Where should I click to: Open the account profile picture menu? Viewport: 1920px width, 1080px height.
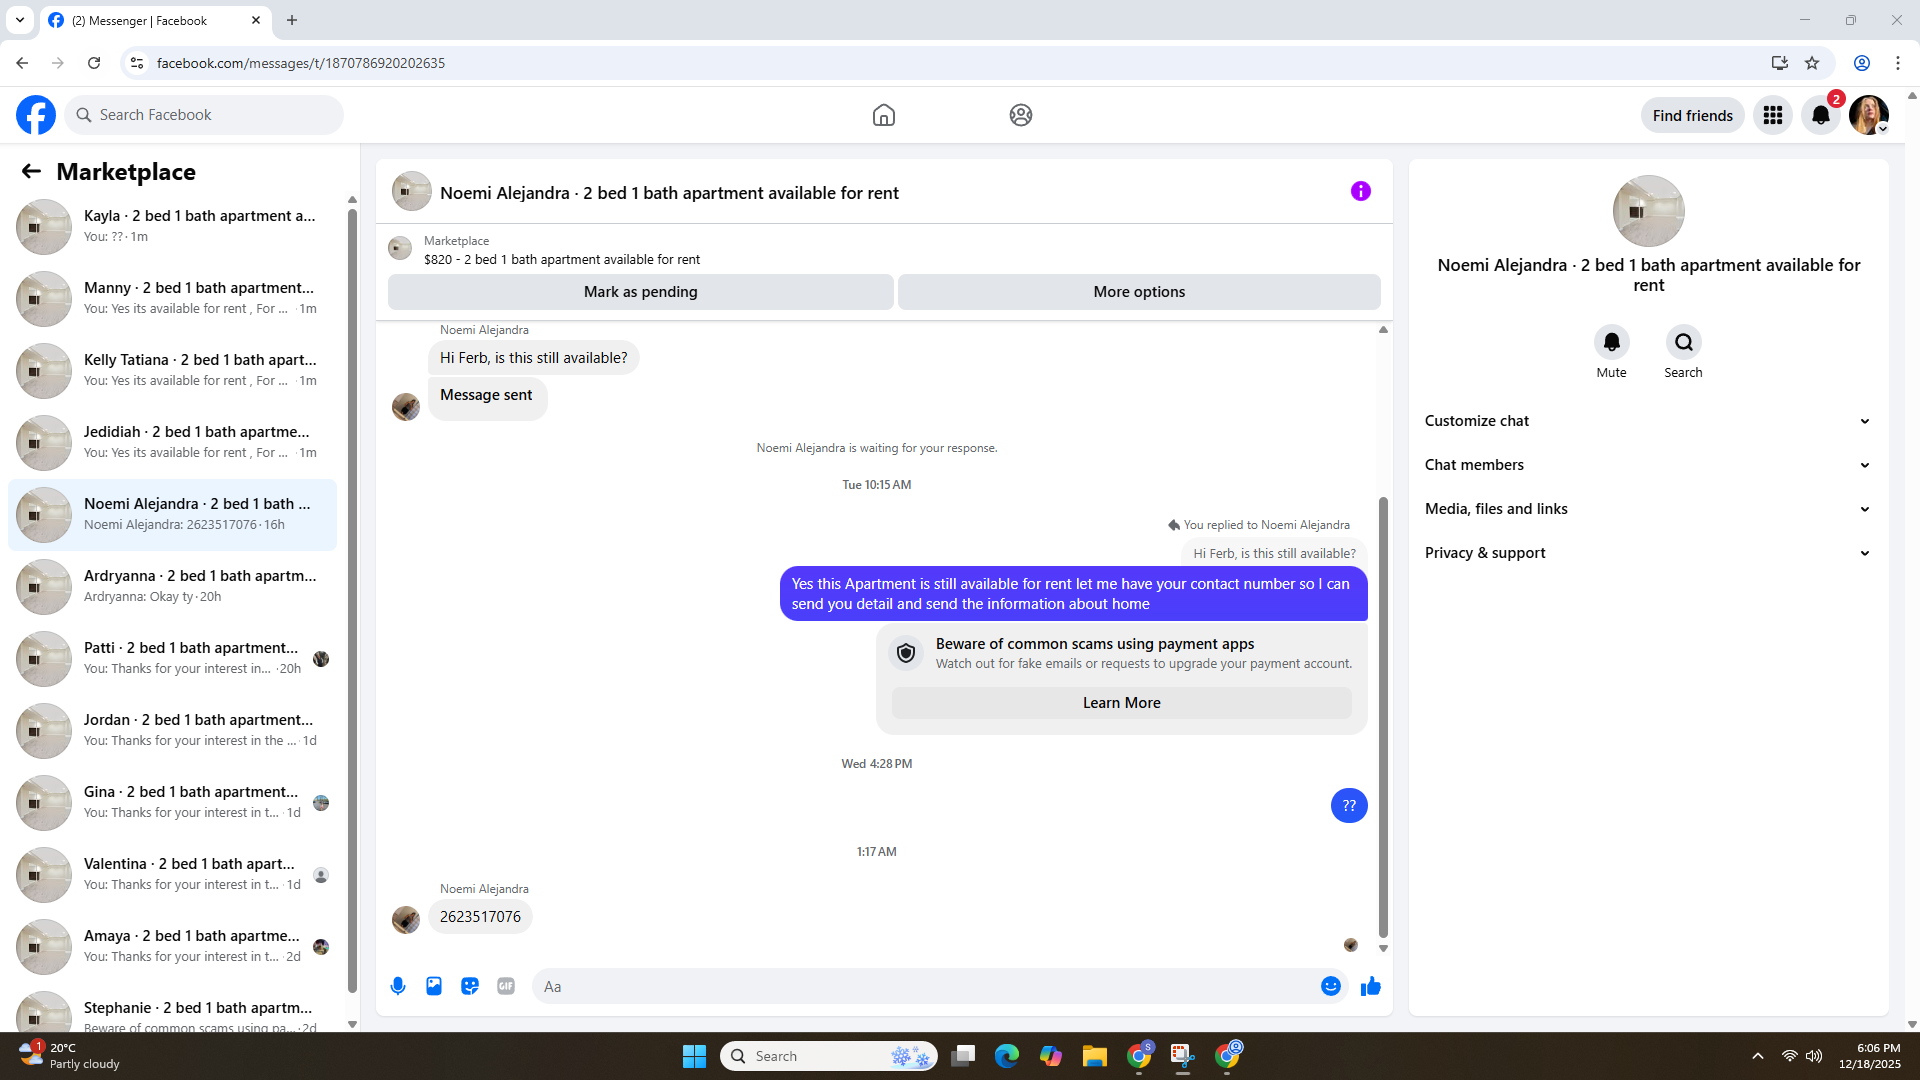tap(1869, 115)
